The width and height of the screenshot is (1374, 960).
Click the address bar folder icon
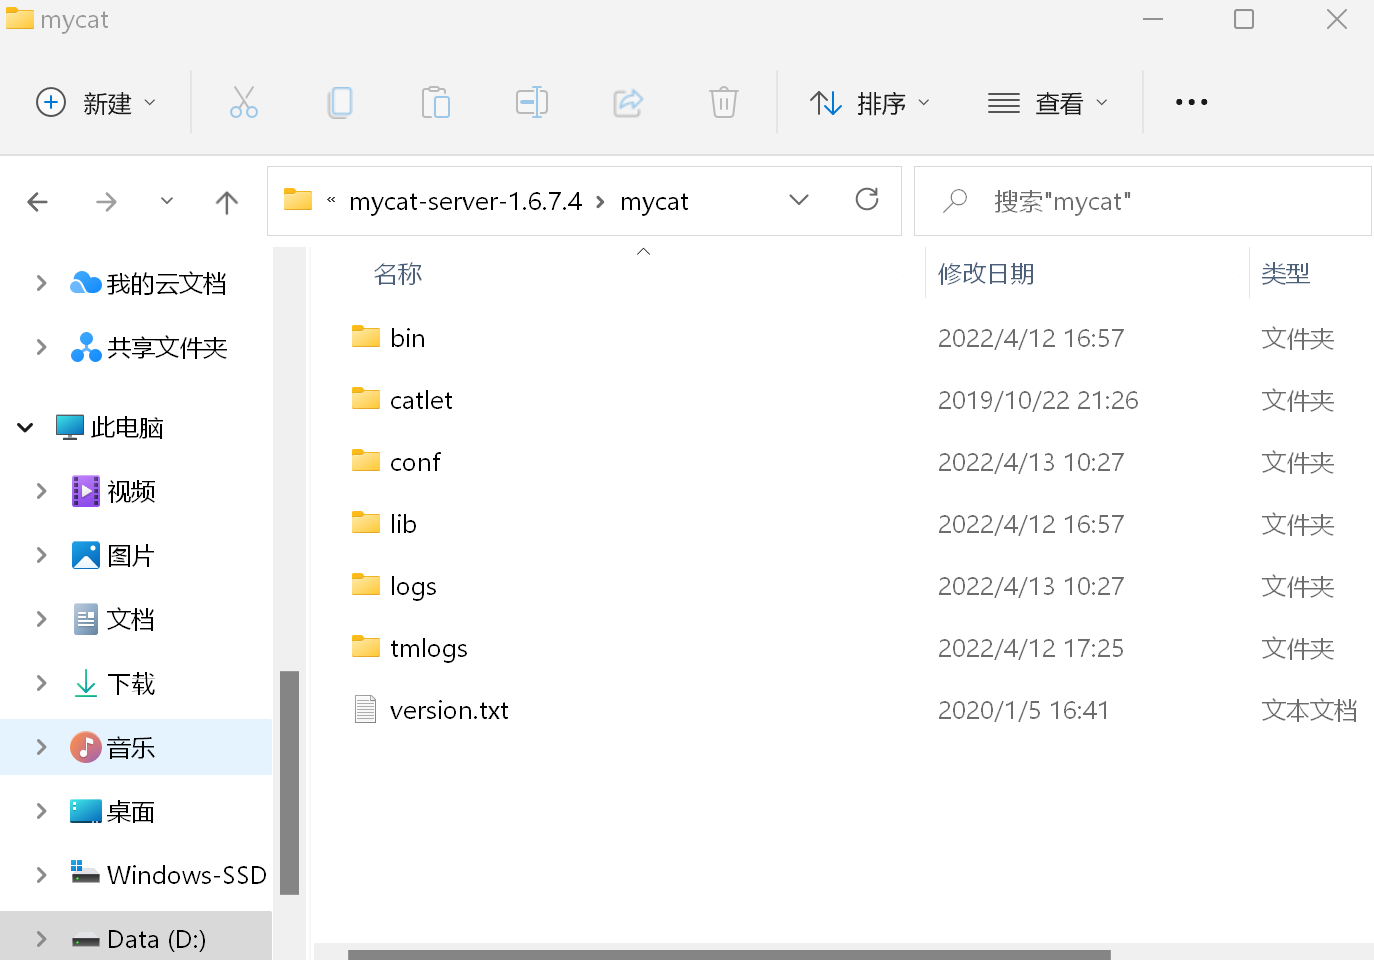[x=298, y=200]
